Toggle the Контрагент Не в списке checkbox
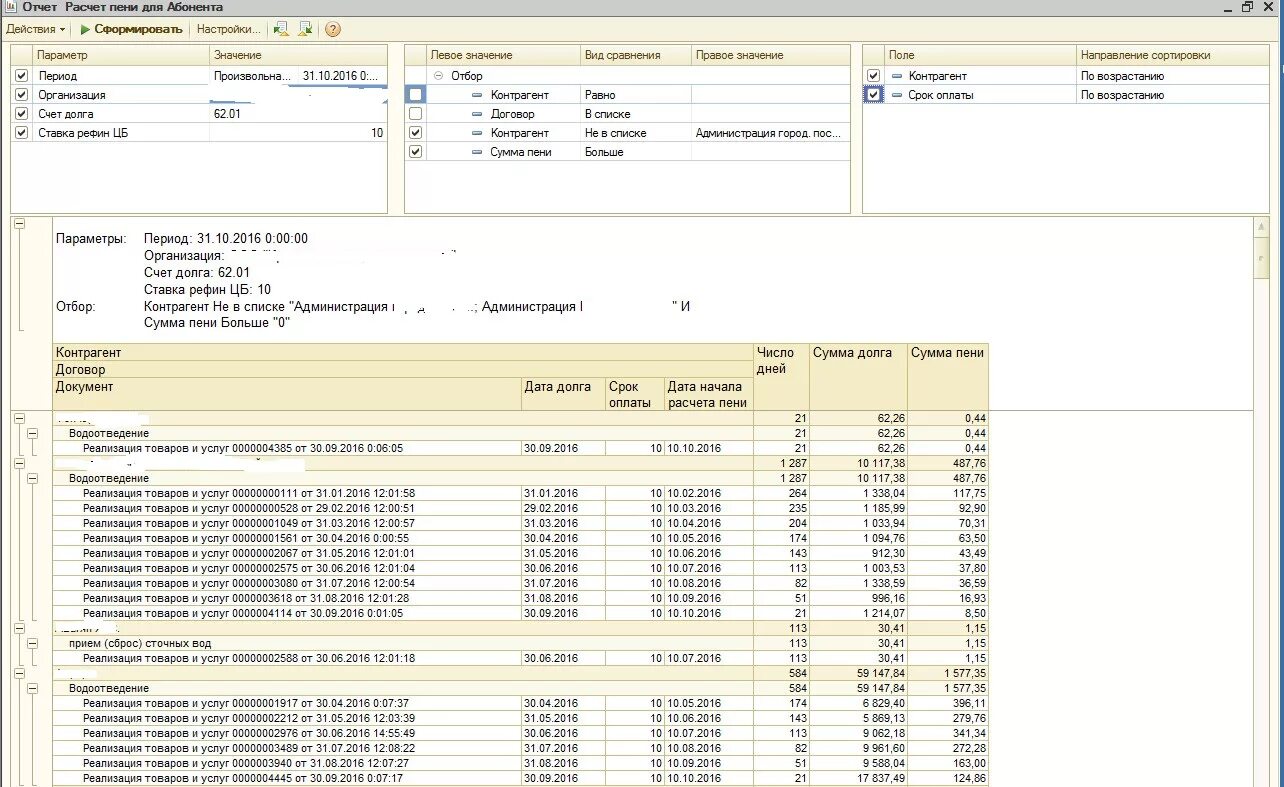The image size is (1284, 787). 416,133
